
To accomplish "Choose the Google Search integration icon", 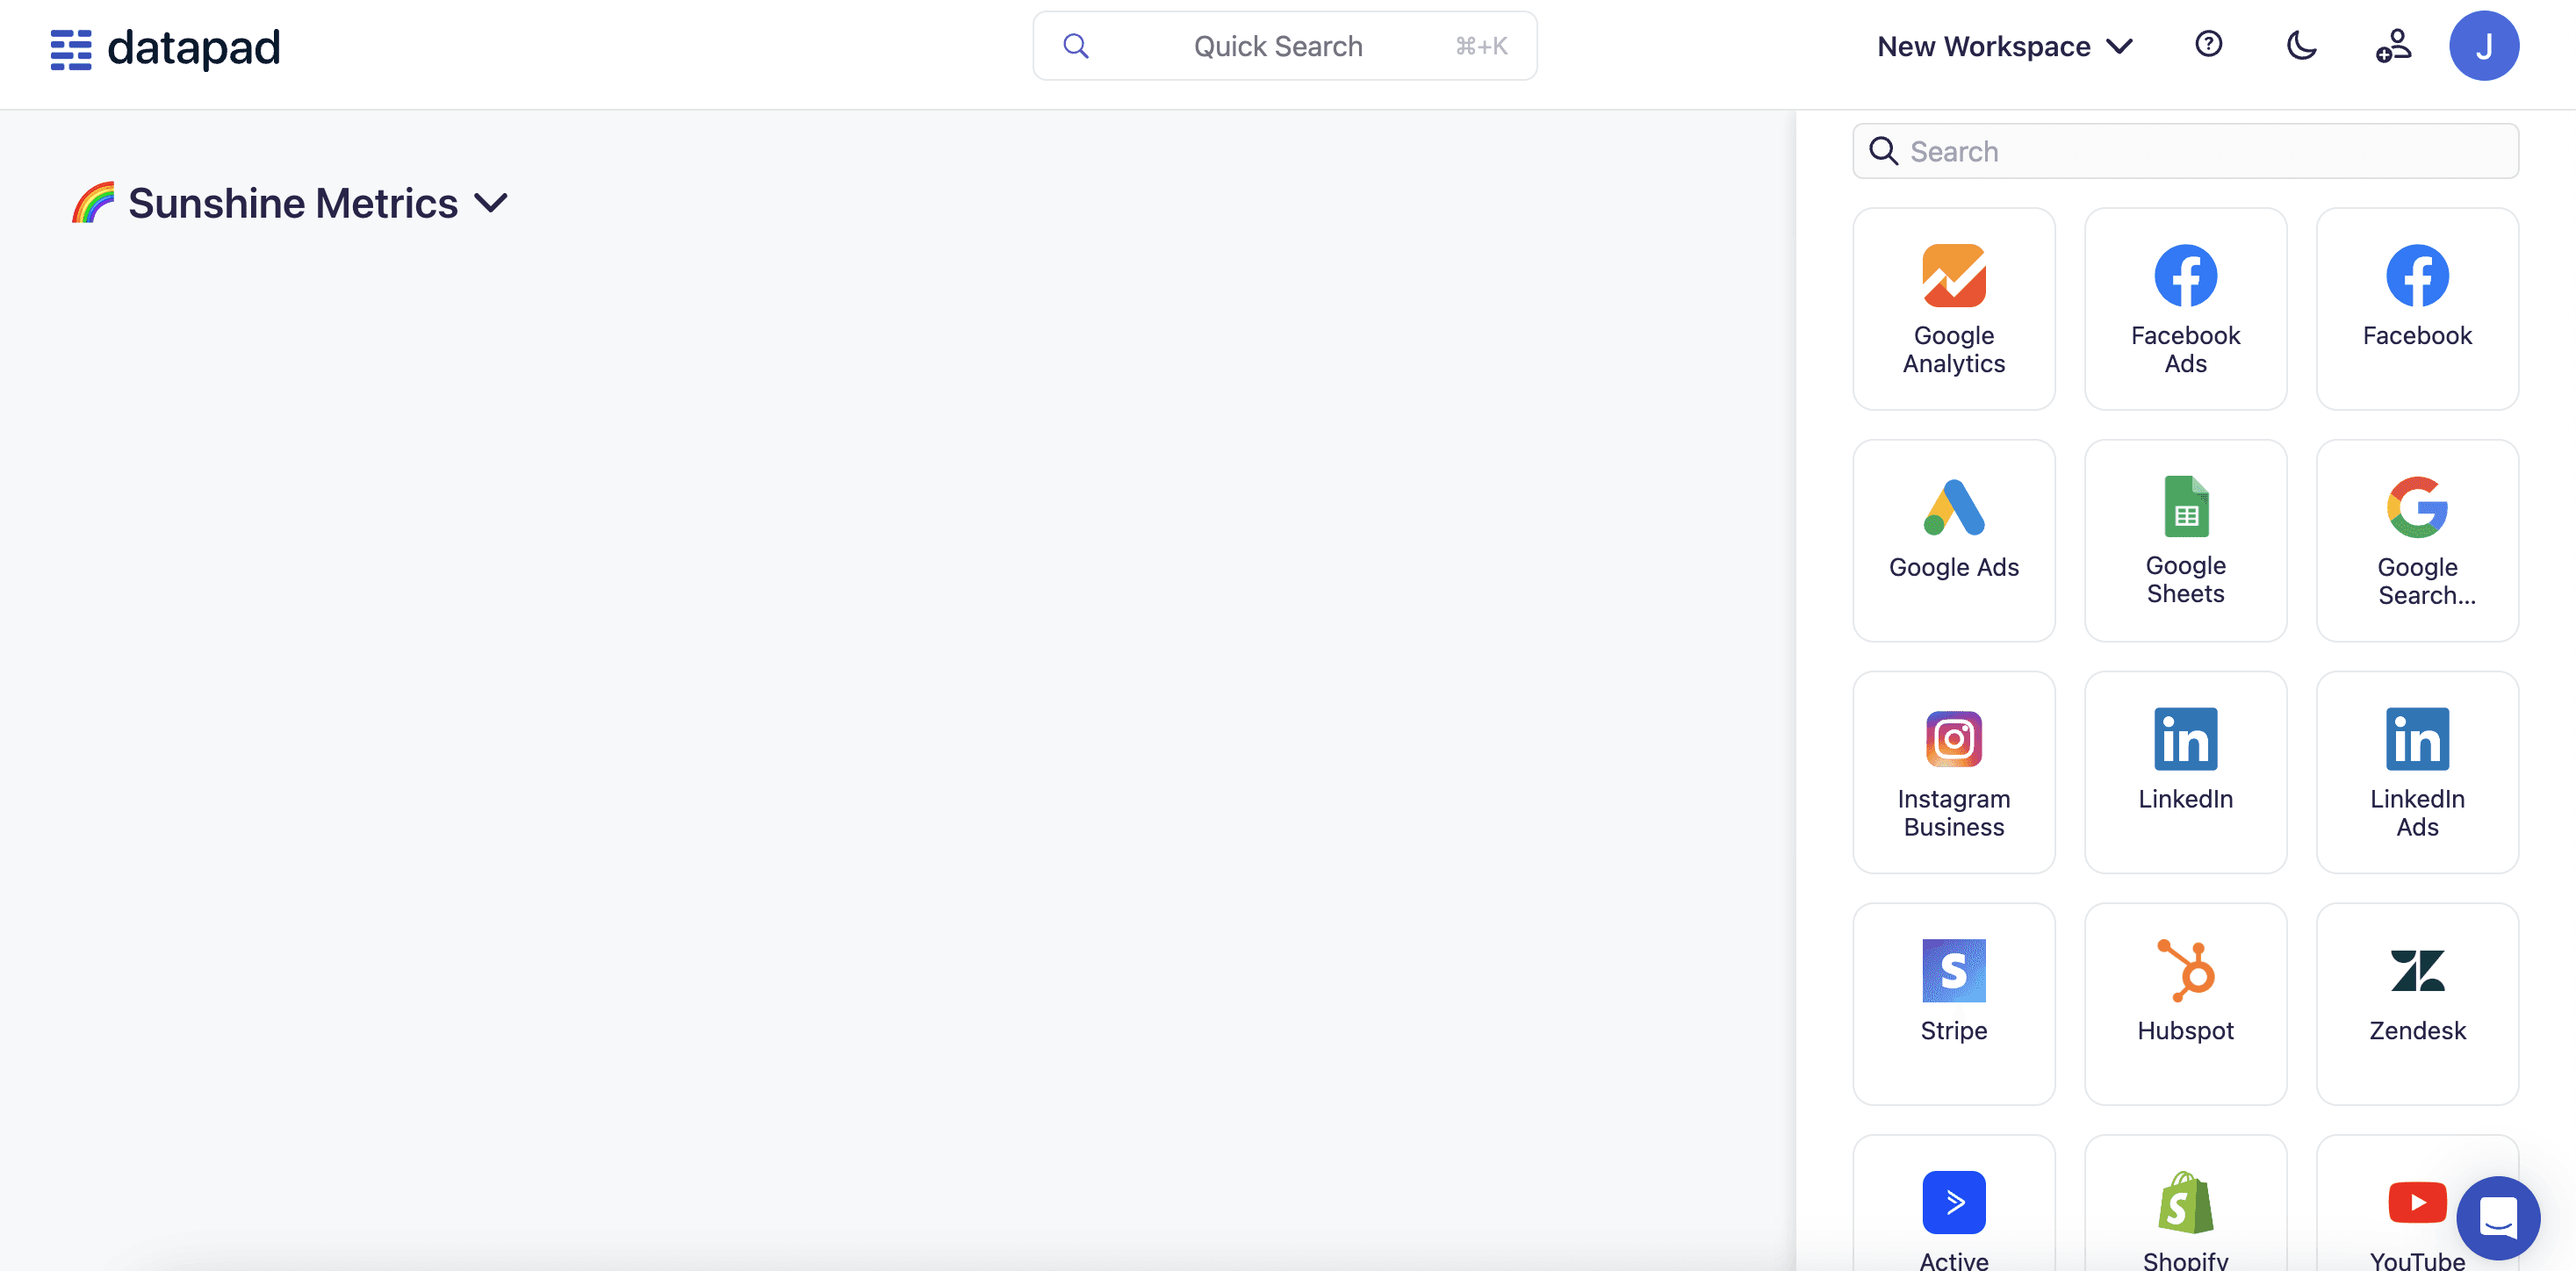I will [2417, 507].
